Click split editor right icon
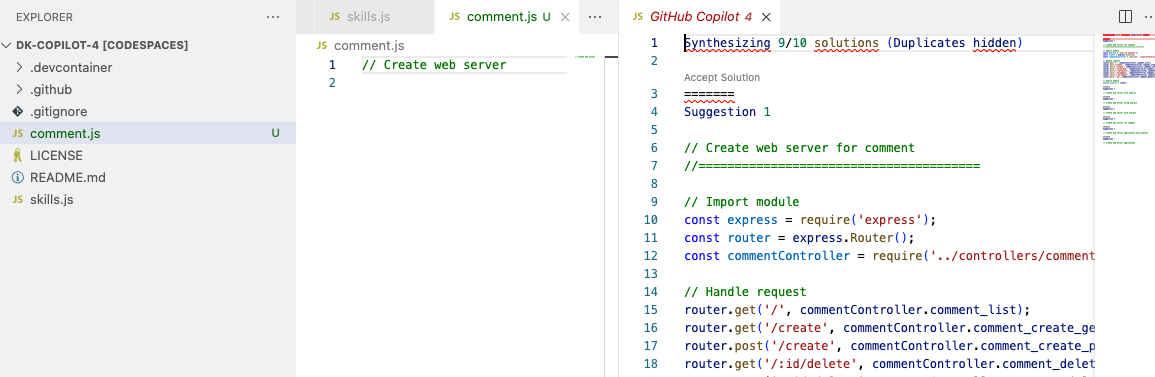The image size is (1155, 377). (1125, 16)
